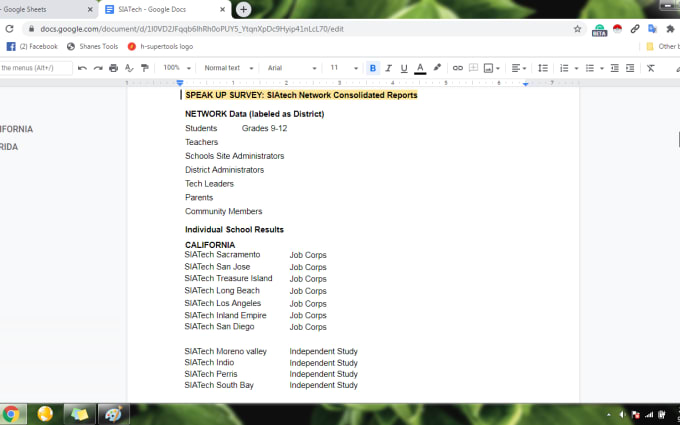The height and width of the screenshot is (425, 680).
Task: Open the h-supertools logo bookmark
Action: tap(160, 46)
